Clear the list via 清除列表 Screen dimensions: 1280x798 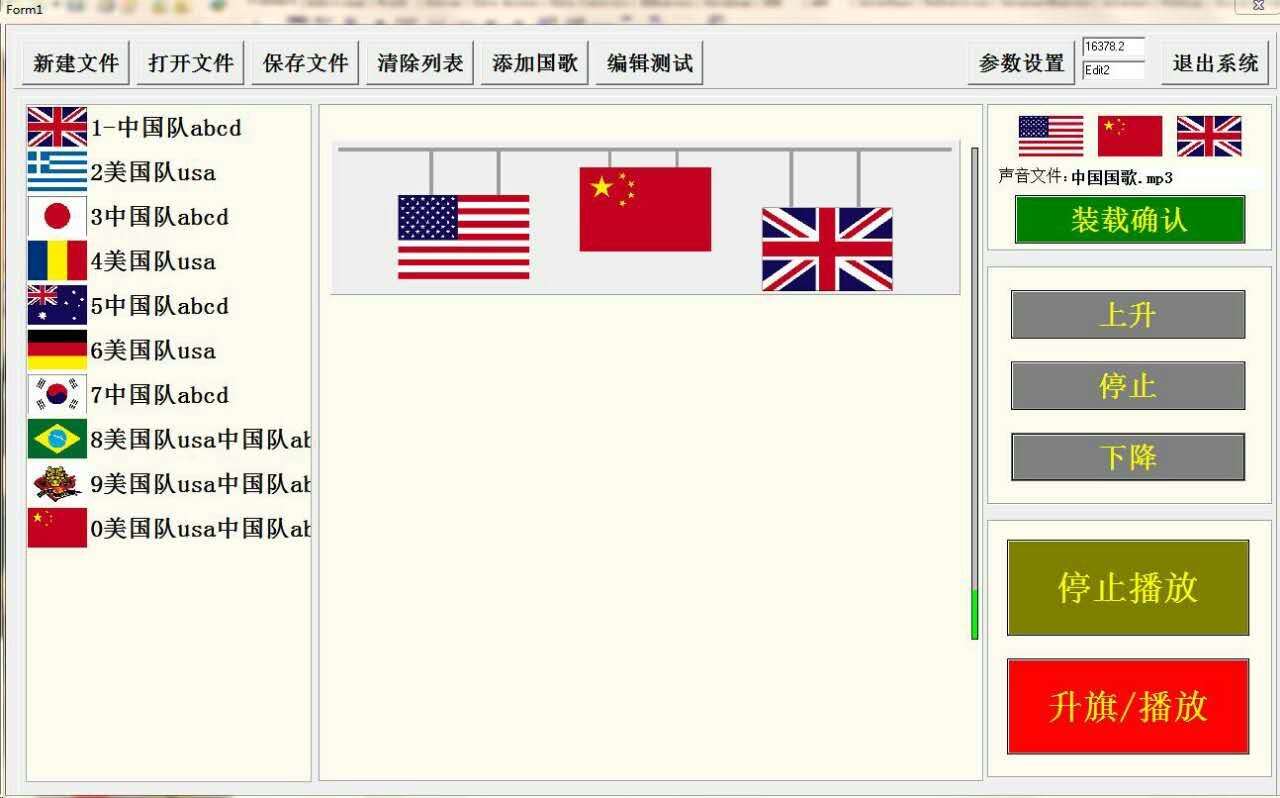(421, 63)
